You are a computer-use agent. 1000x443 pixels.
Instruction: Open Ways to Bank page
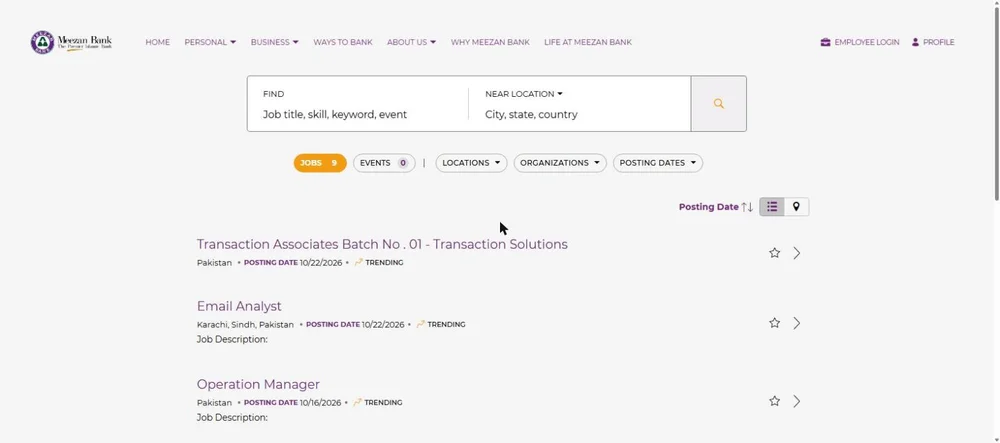coord(342,42)
